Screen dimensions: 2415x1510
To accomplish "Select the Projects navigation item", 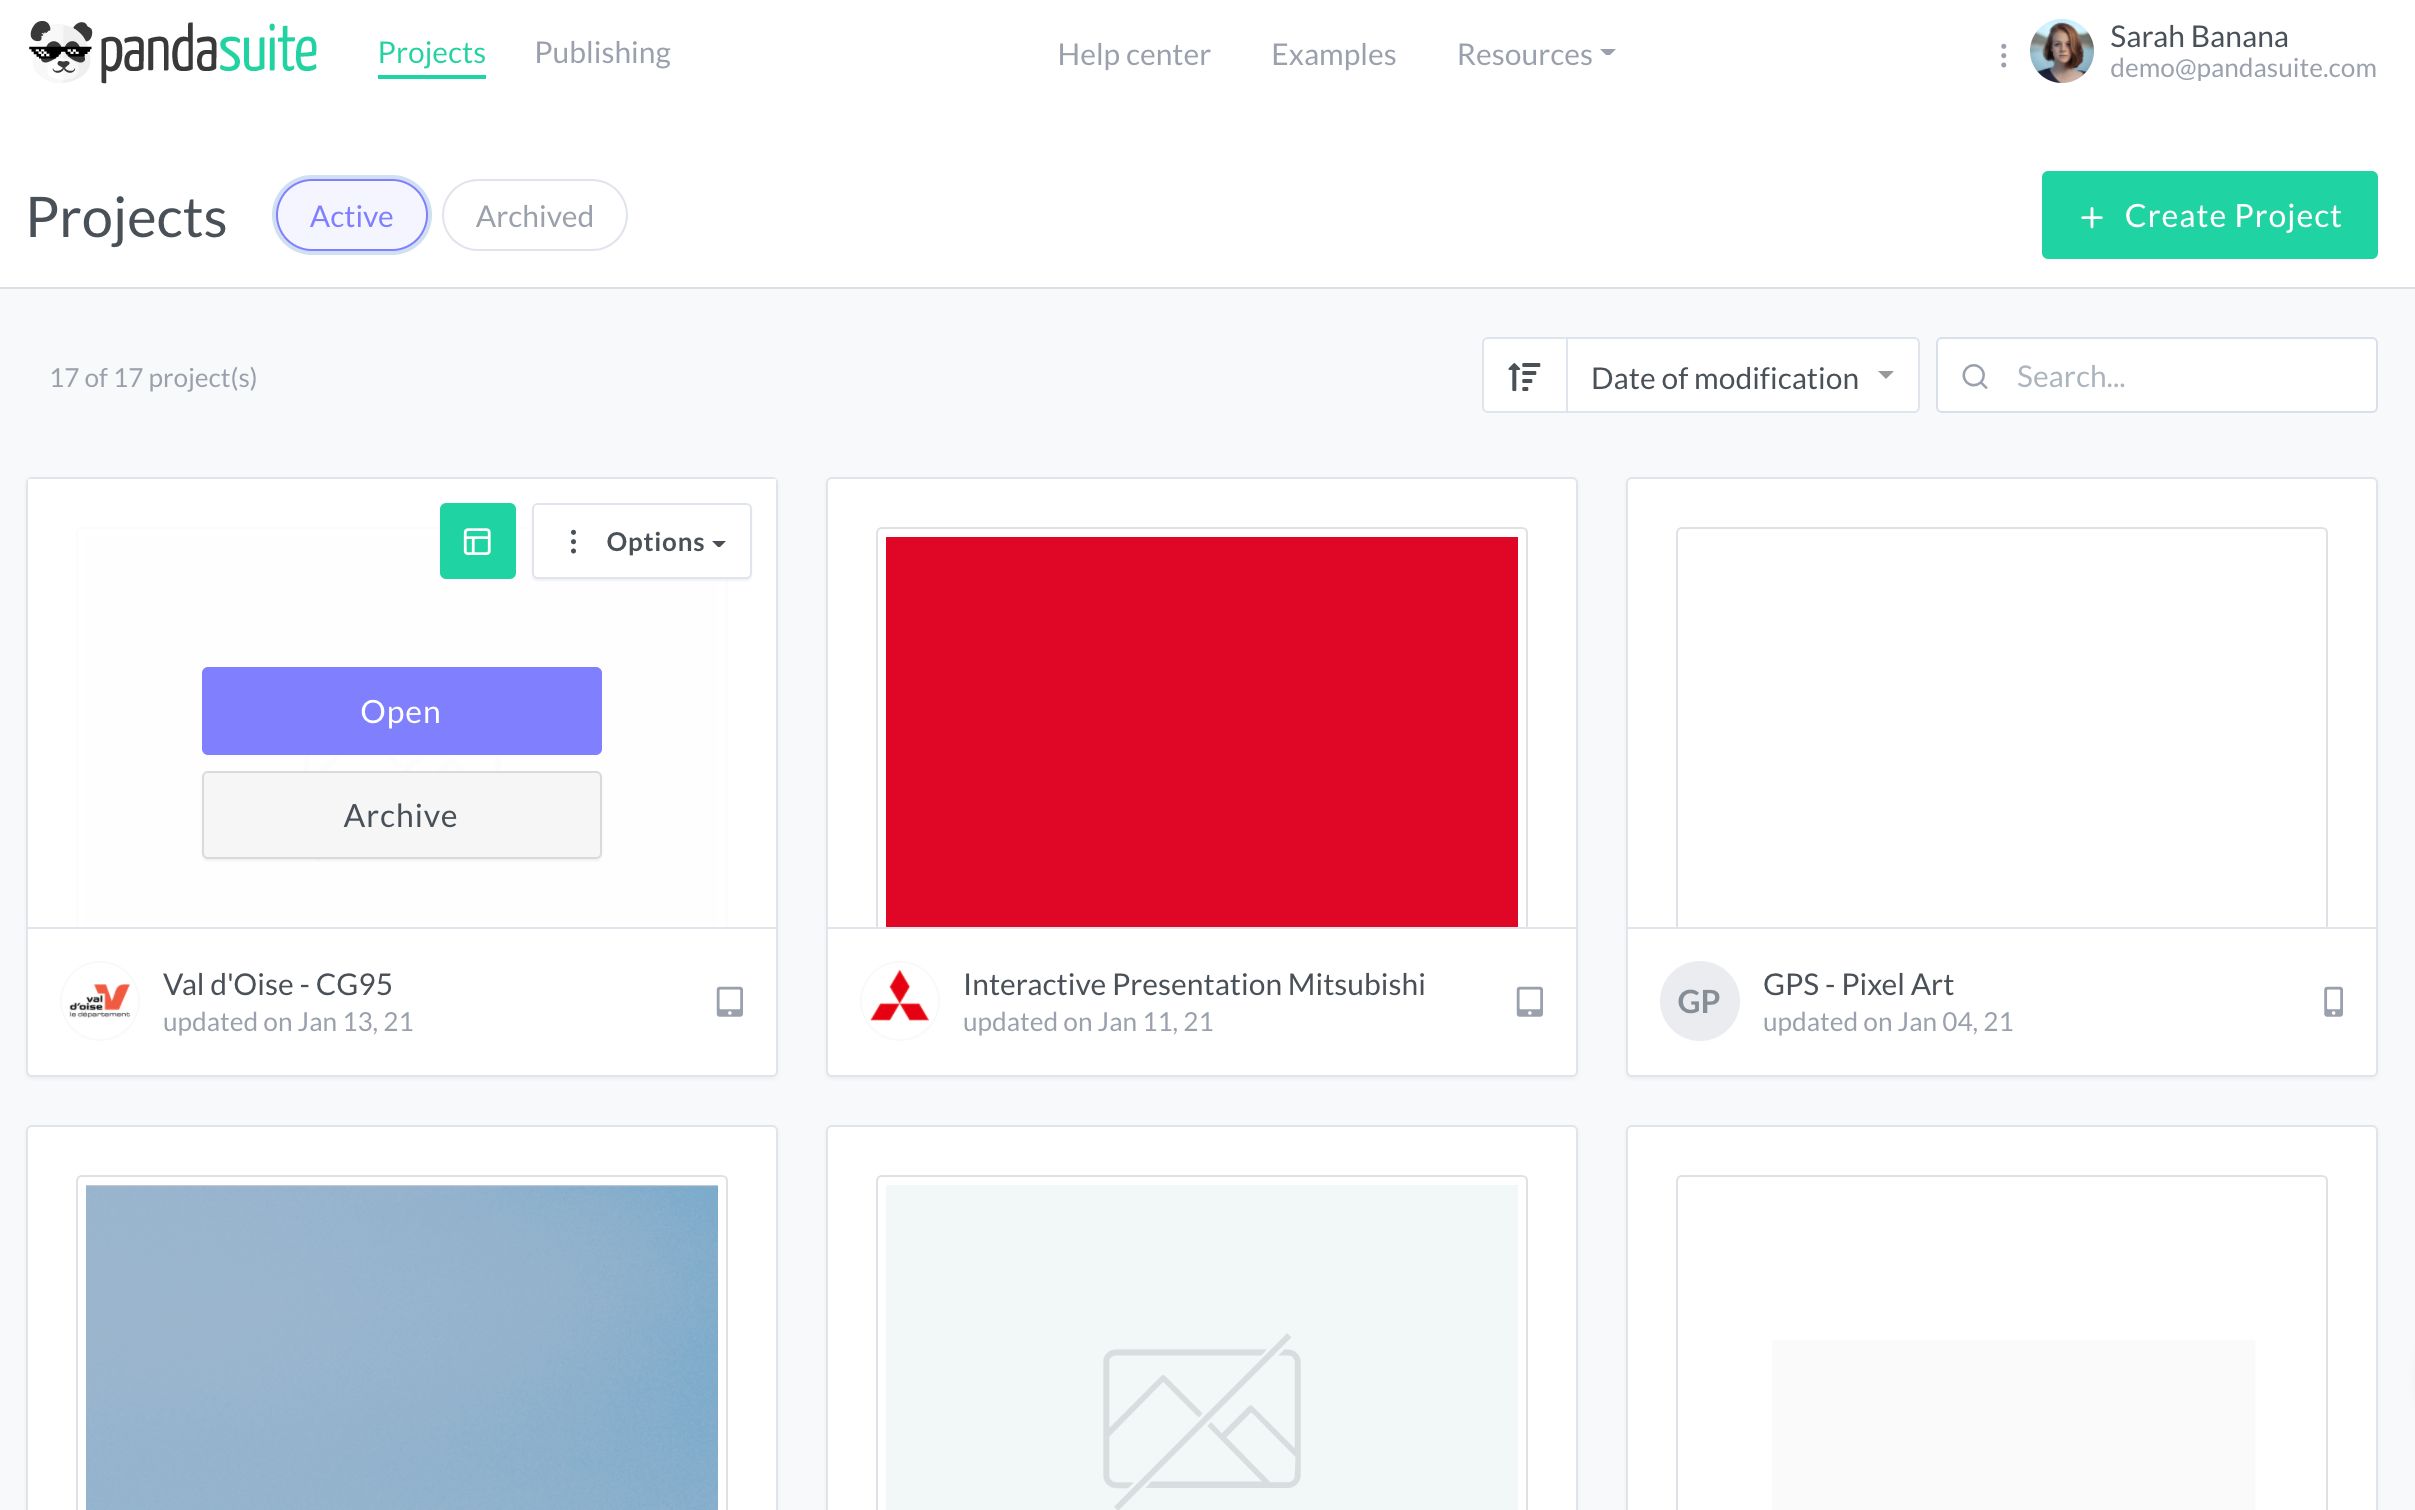I will pos(431,52).
